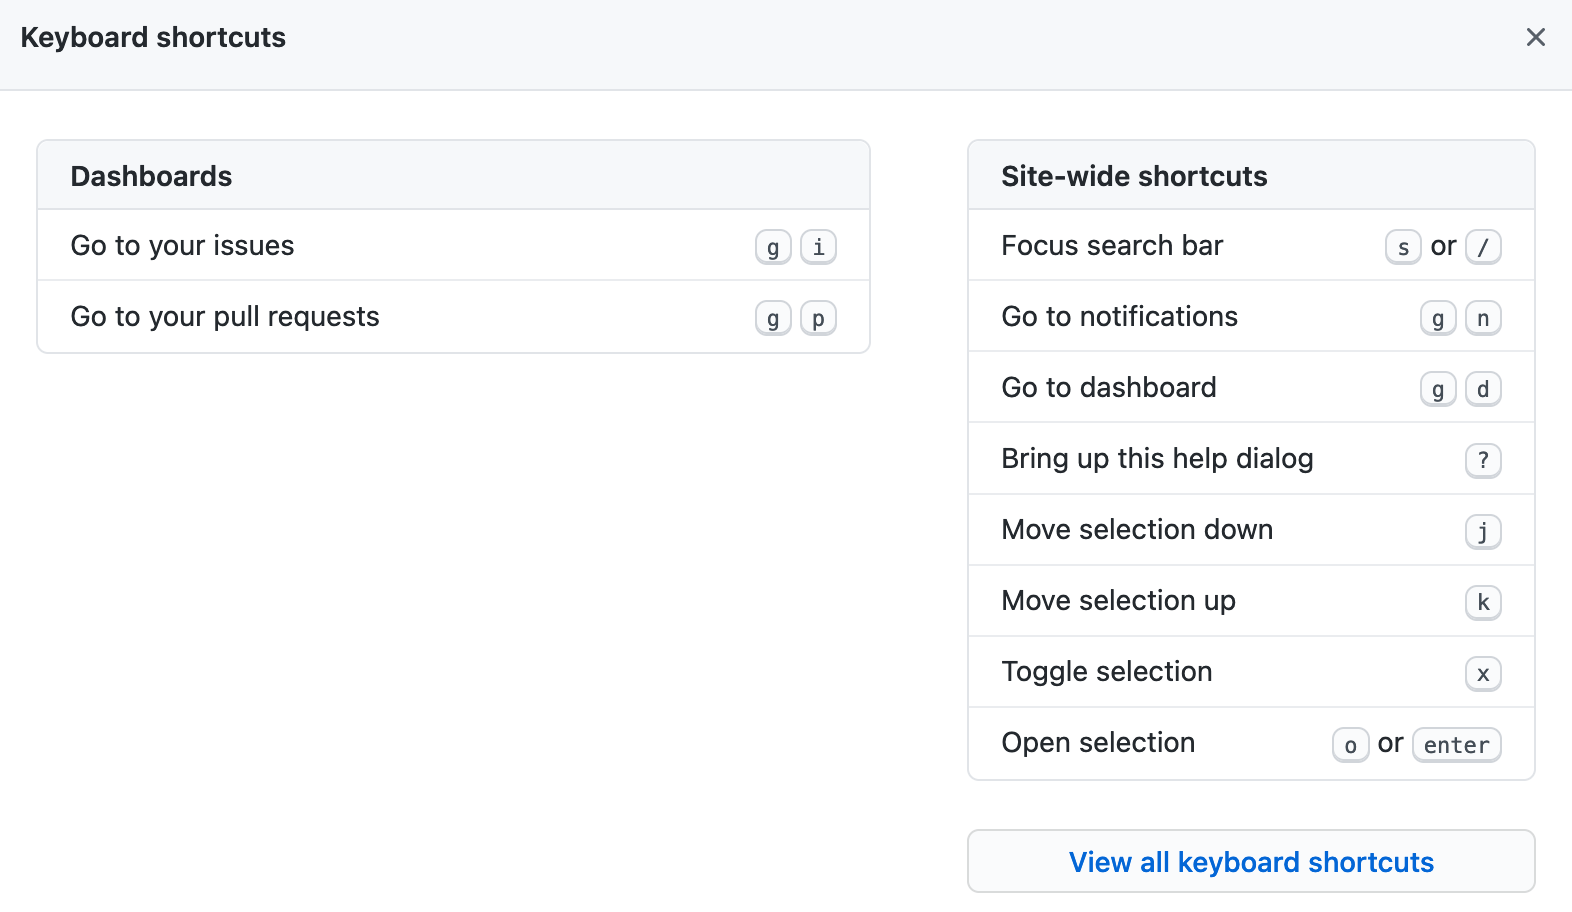Click the "o" key for Open selection
The height and width of the screenshot is (912, 1572).
point(1350,745)
